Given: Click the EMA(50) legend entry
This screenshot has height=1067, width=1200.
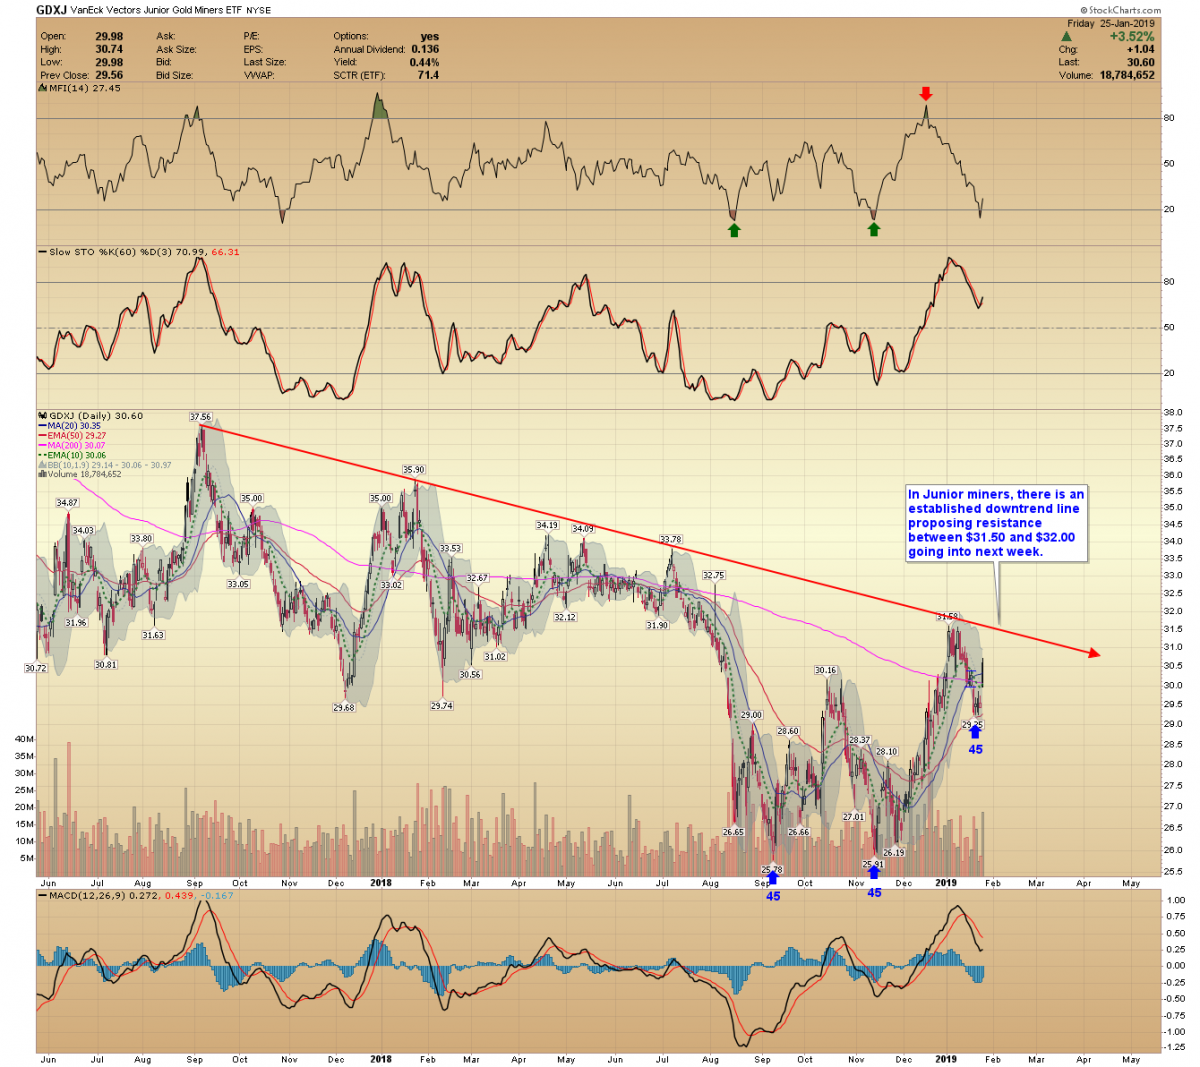Looking at the screenshot, I should [76, 436].
